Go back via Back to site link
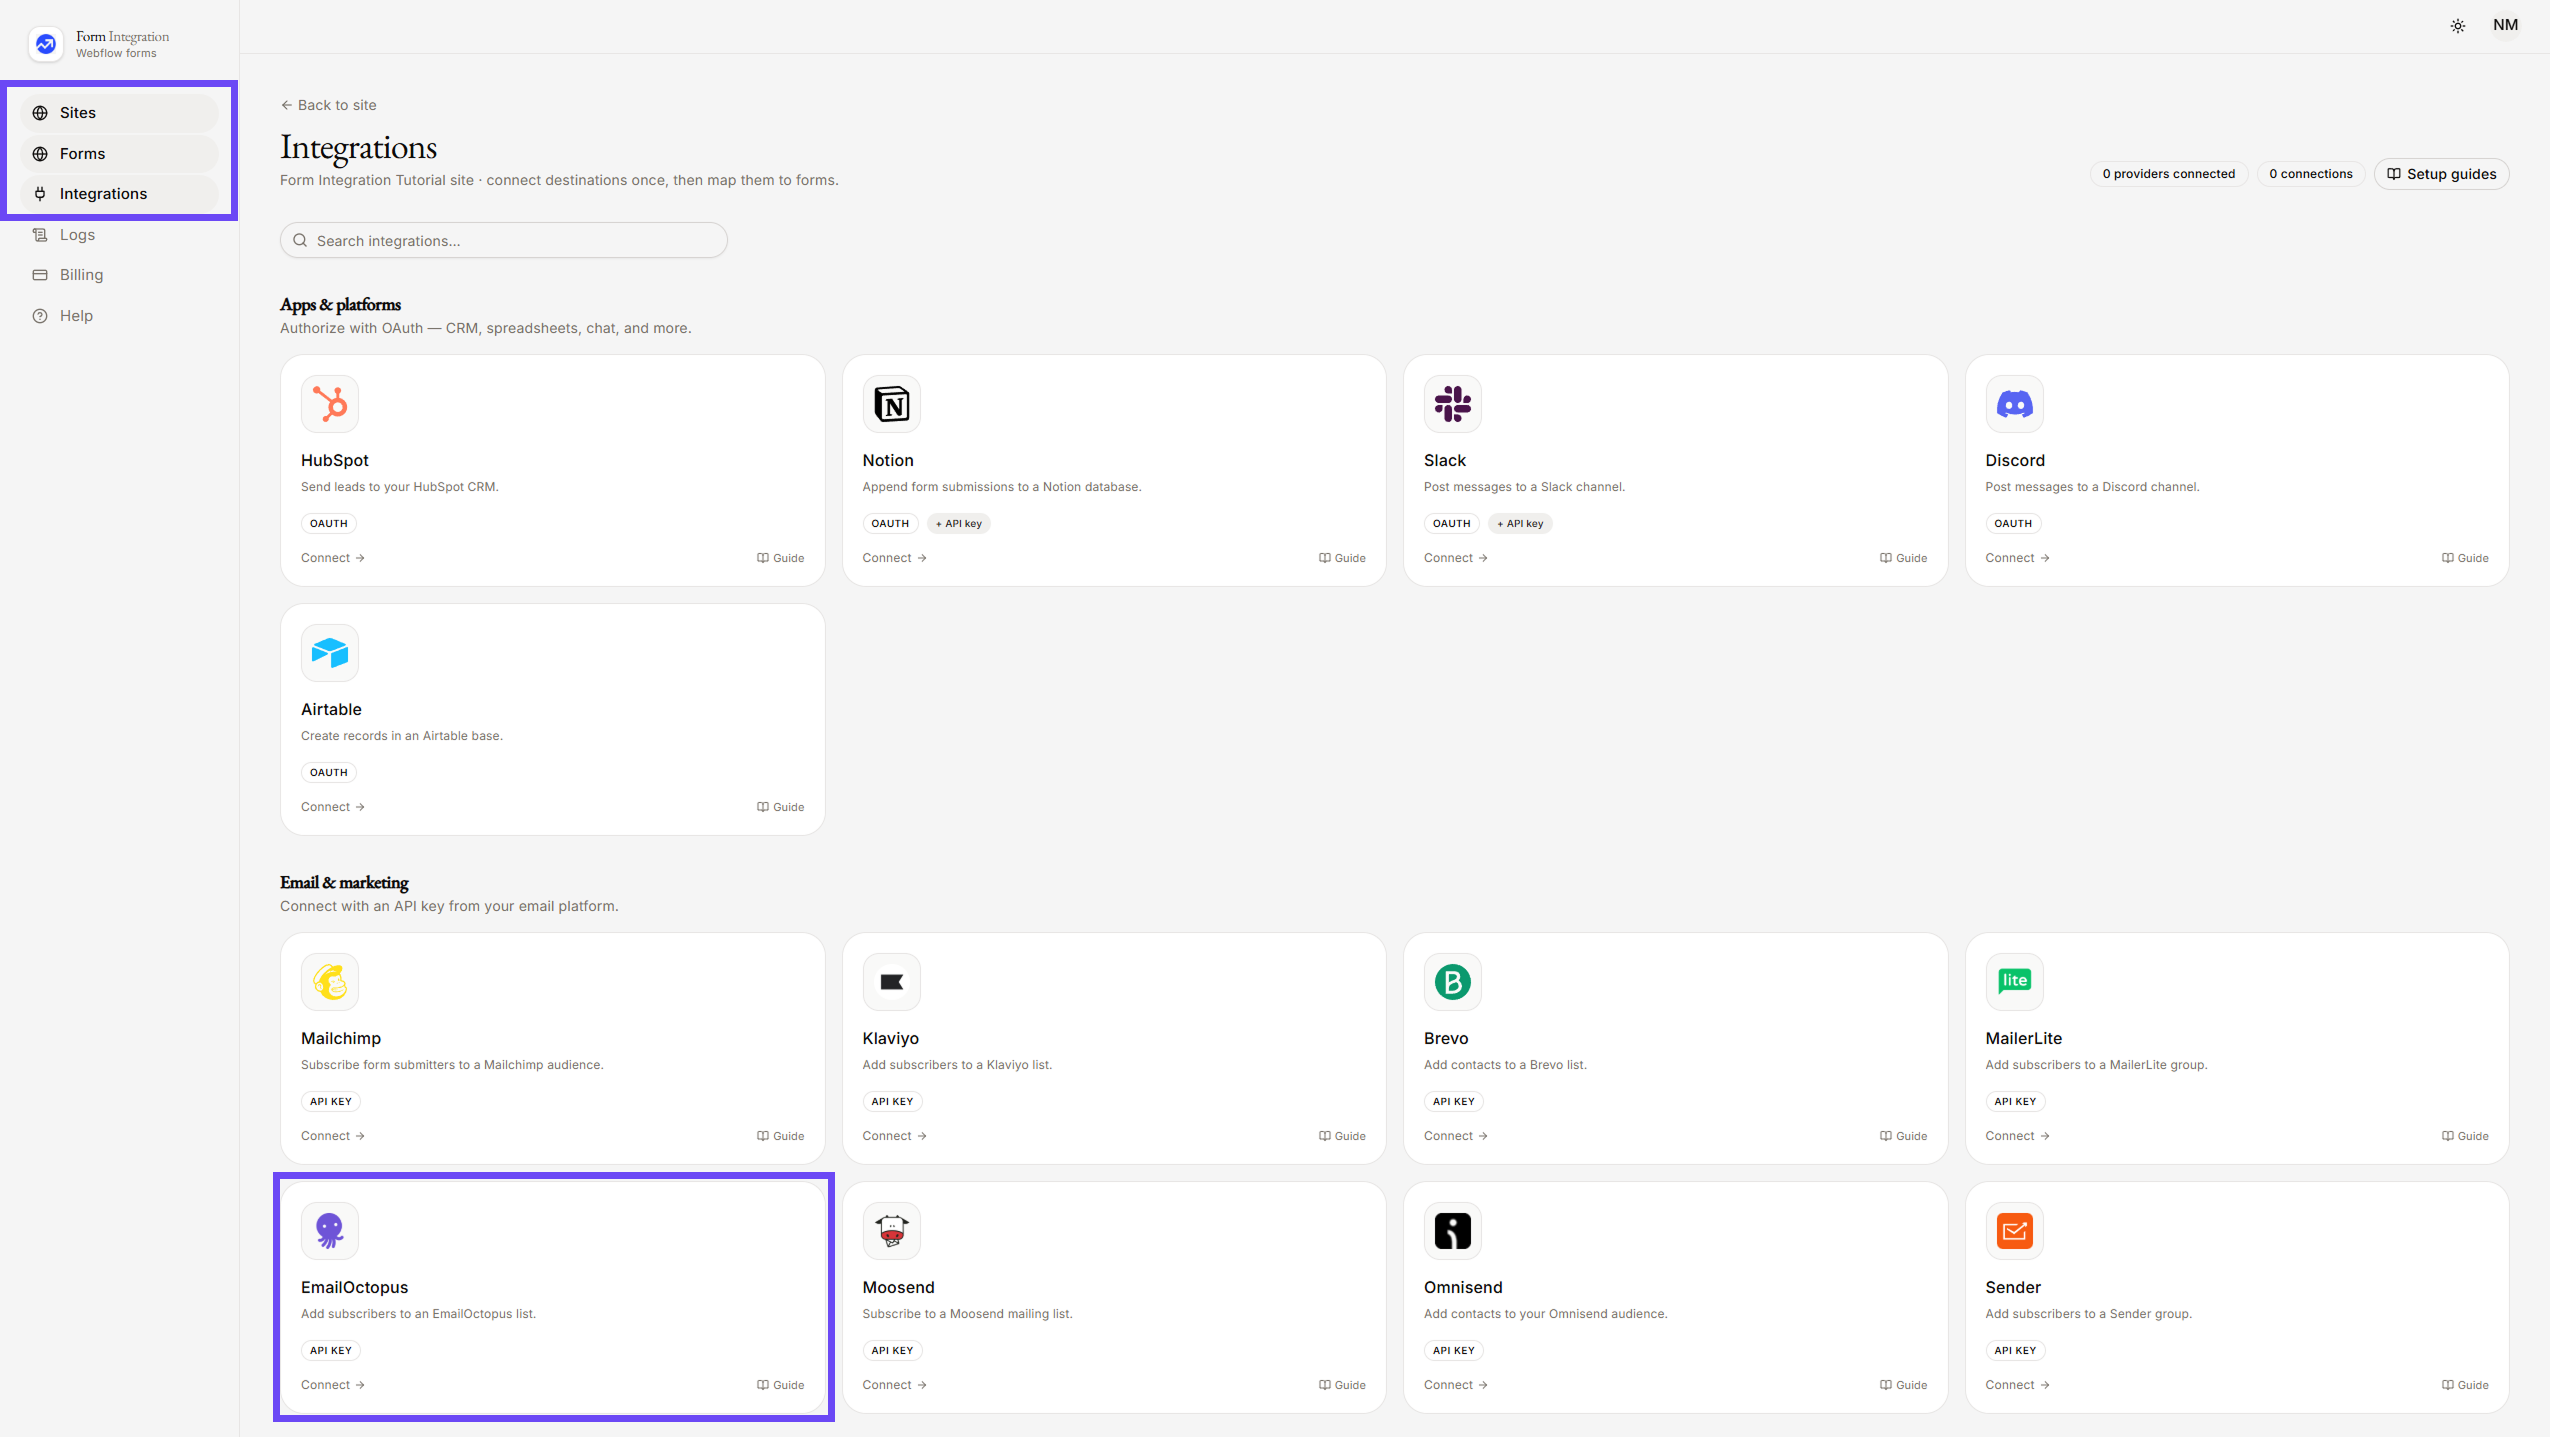Image resolution: width=2550 pixels, height=1437 pixels. click(329, 105)
